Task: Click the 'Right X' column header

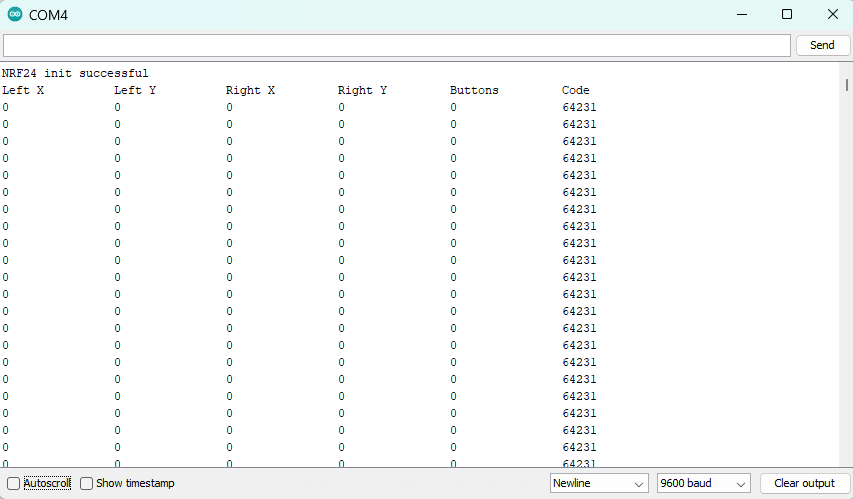Action: (250, 90)
